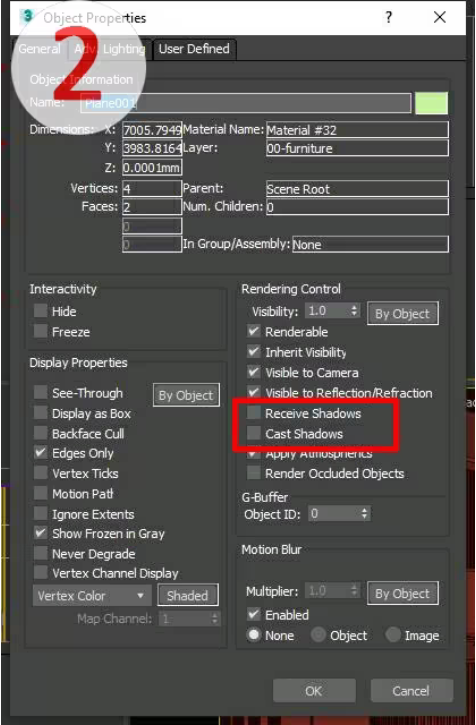The image size is (476, 725).
Task: Check the See-Through option
Action: coord(41,393)
